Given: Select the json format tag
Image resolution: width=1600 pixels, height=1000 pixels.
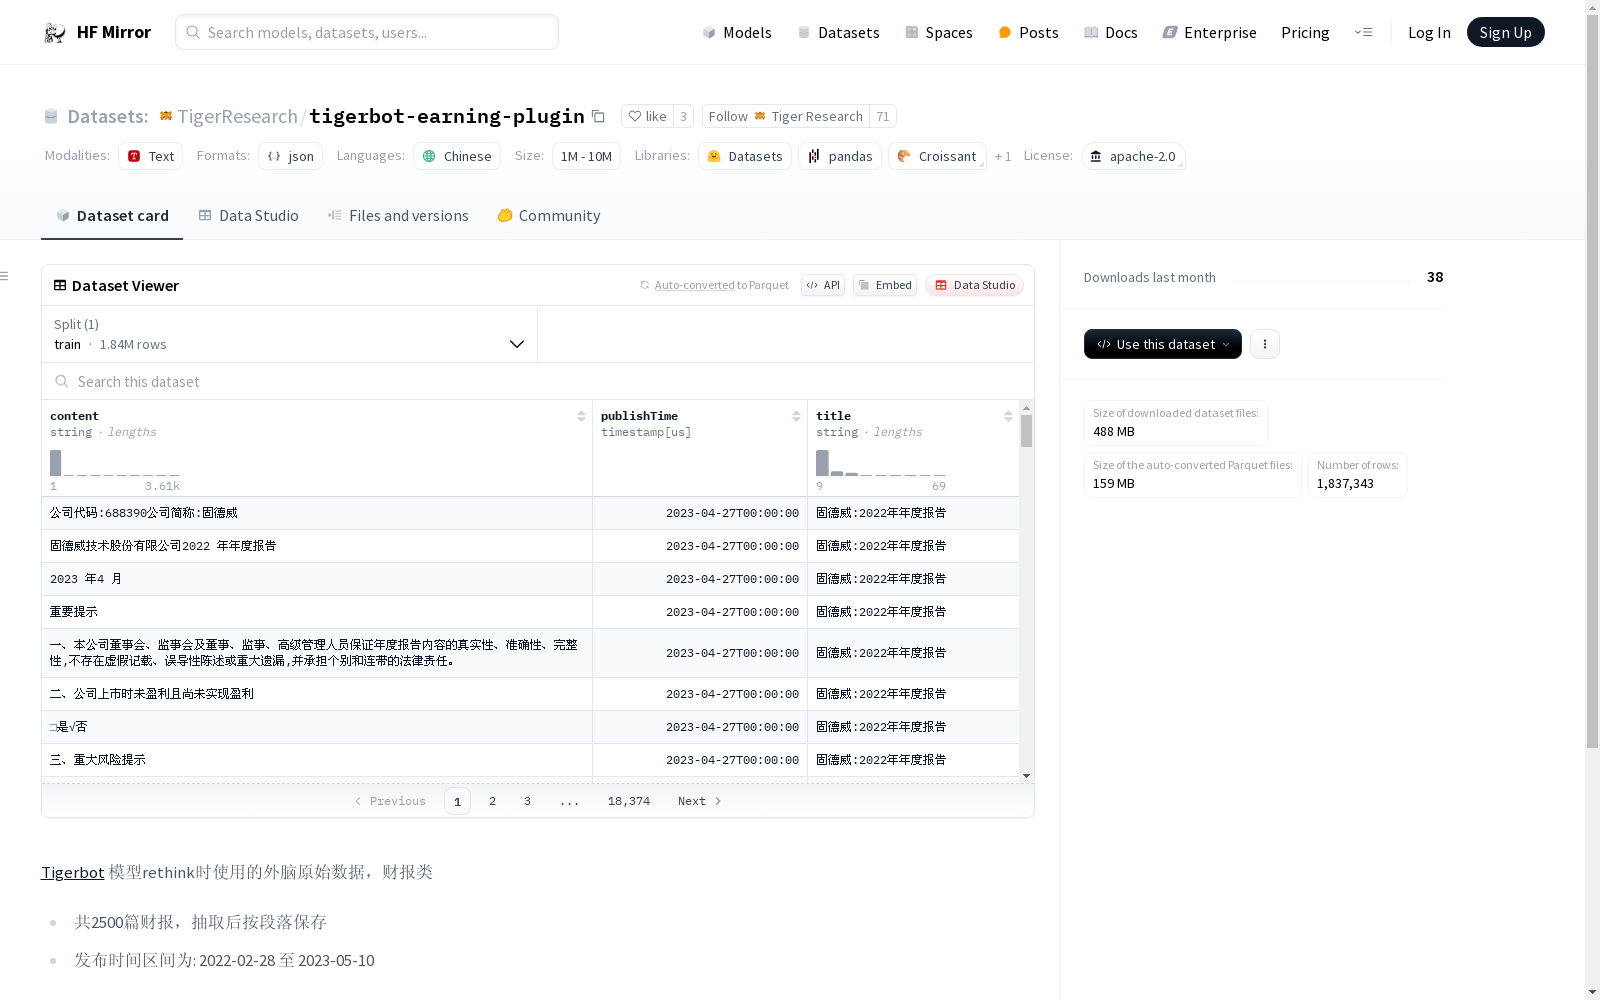Looking at the screenshot, I should pos(290,156).
